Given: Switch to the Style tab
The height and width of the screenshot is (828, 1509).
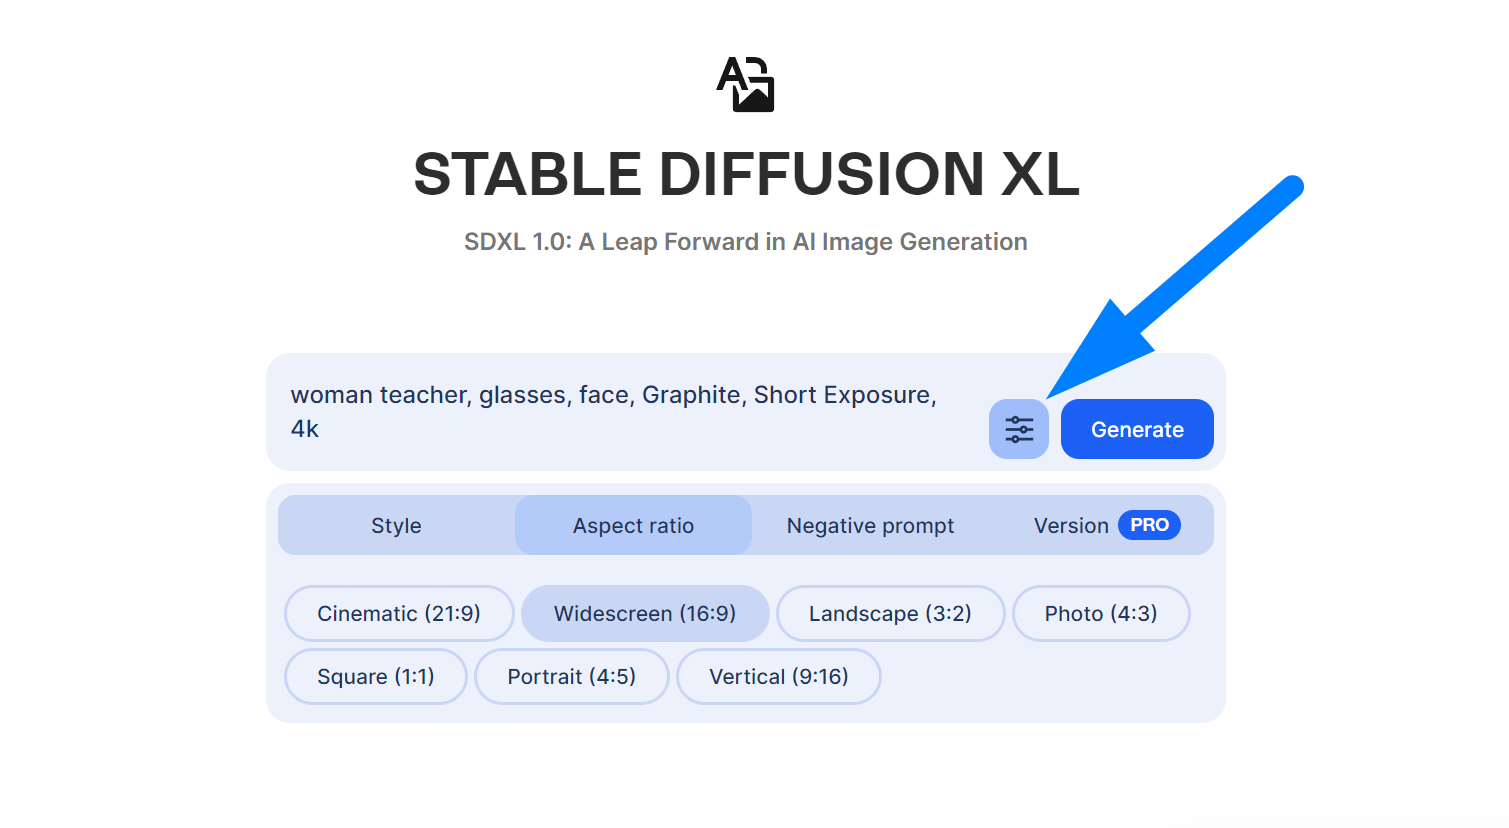Looking at the screenshot, I should click(x=396, y=525).
